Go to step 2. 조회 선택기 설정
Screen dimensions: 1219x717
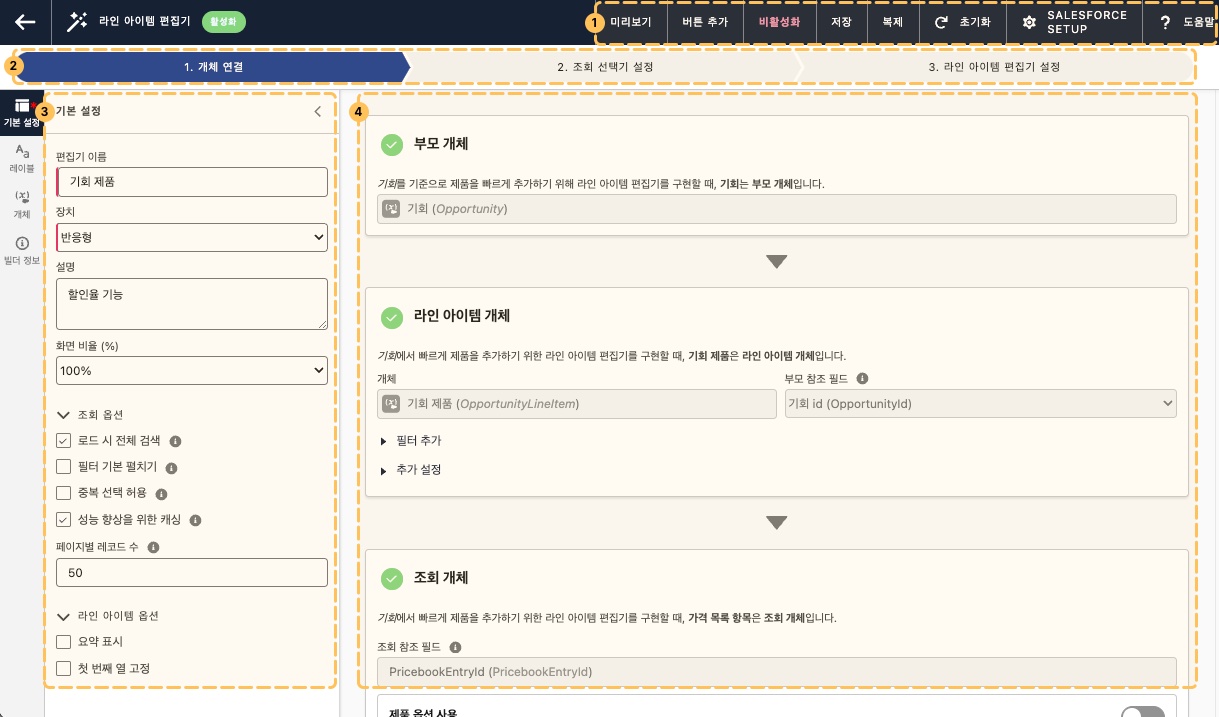(x=605, y=67)
